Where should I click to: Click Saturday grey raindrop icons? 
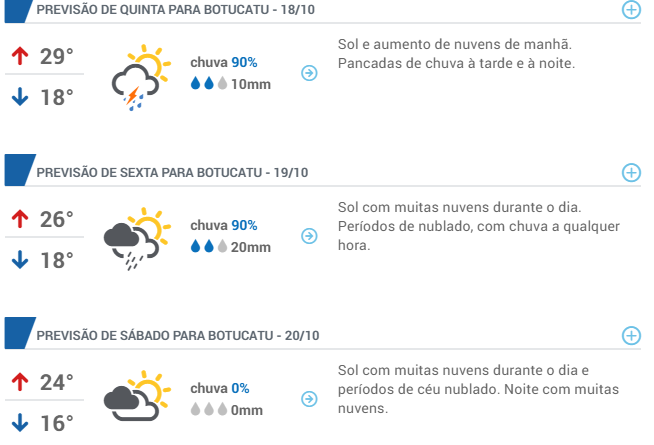point(209,410)
